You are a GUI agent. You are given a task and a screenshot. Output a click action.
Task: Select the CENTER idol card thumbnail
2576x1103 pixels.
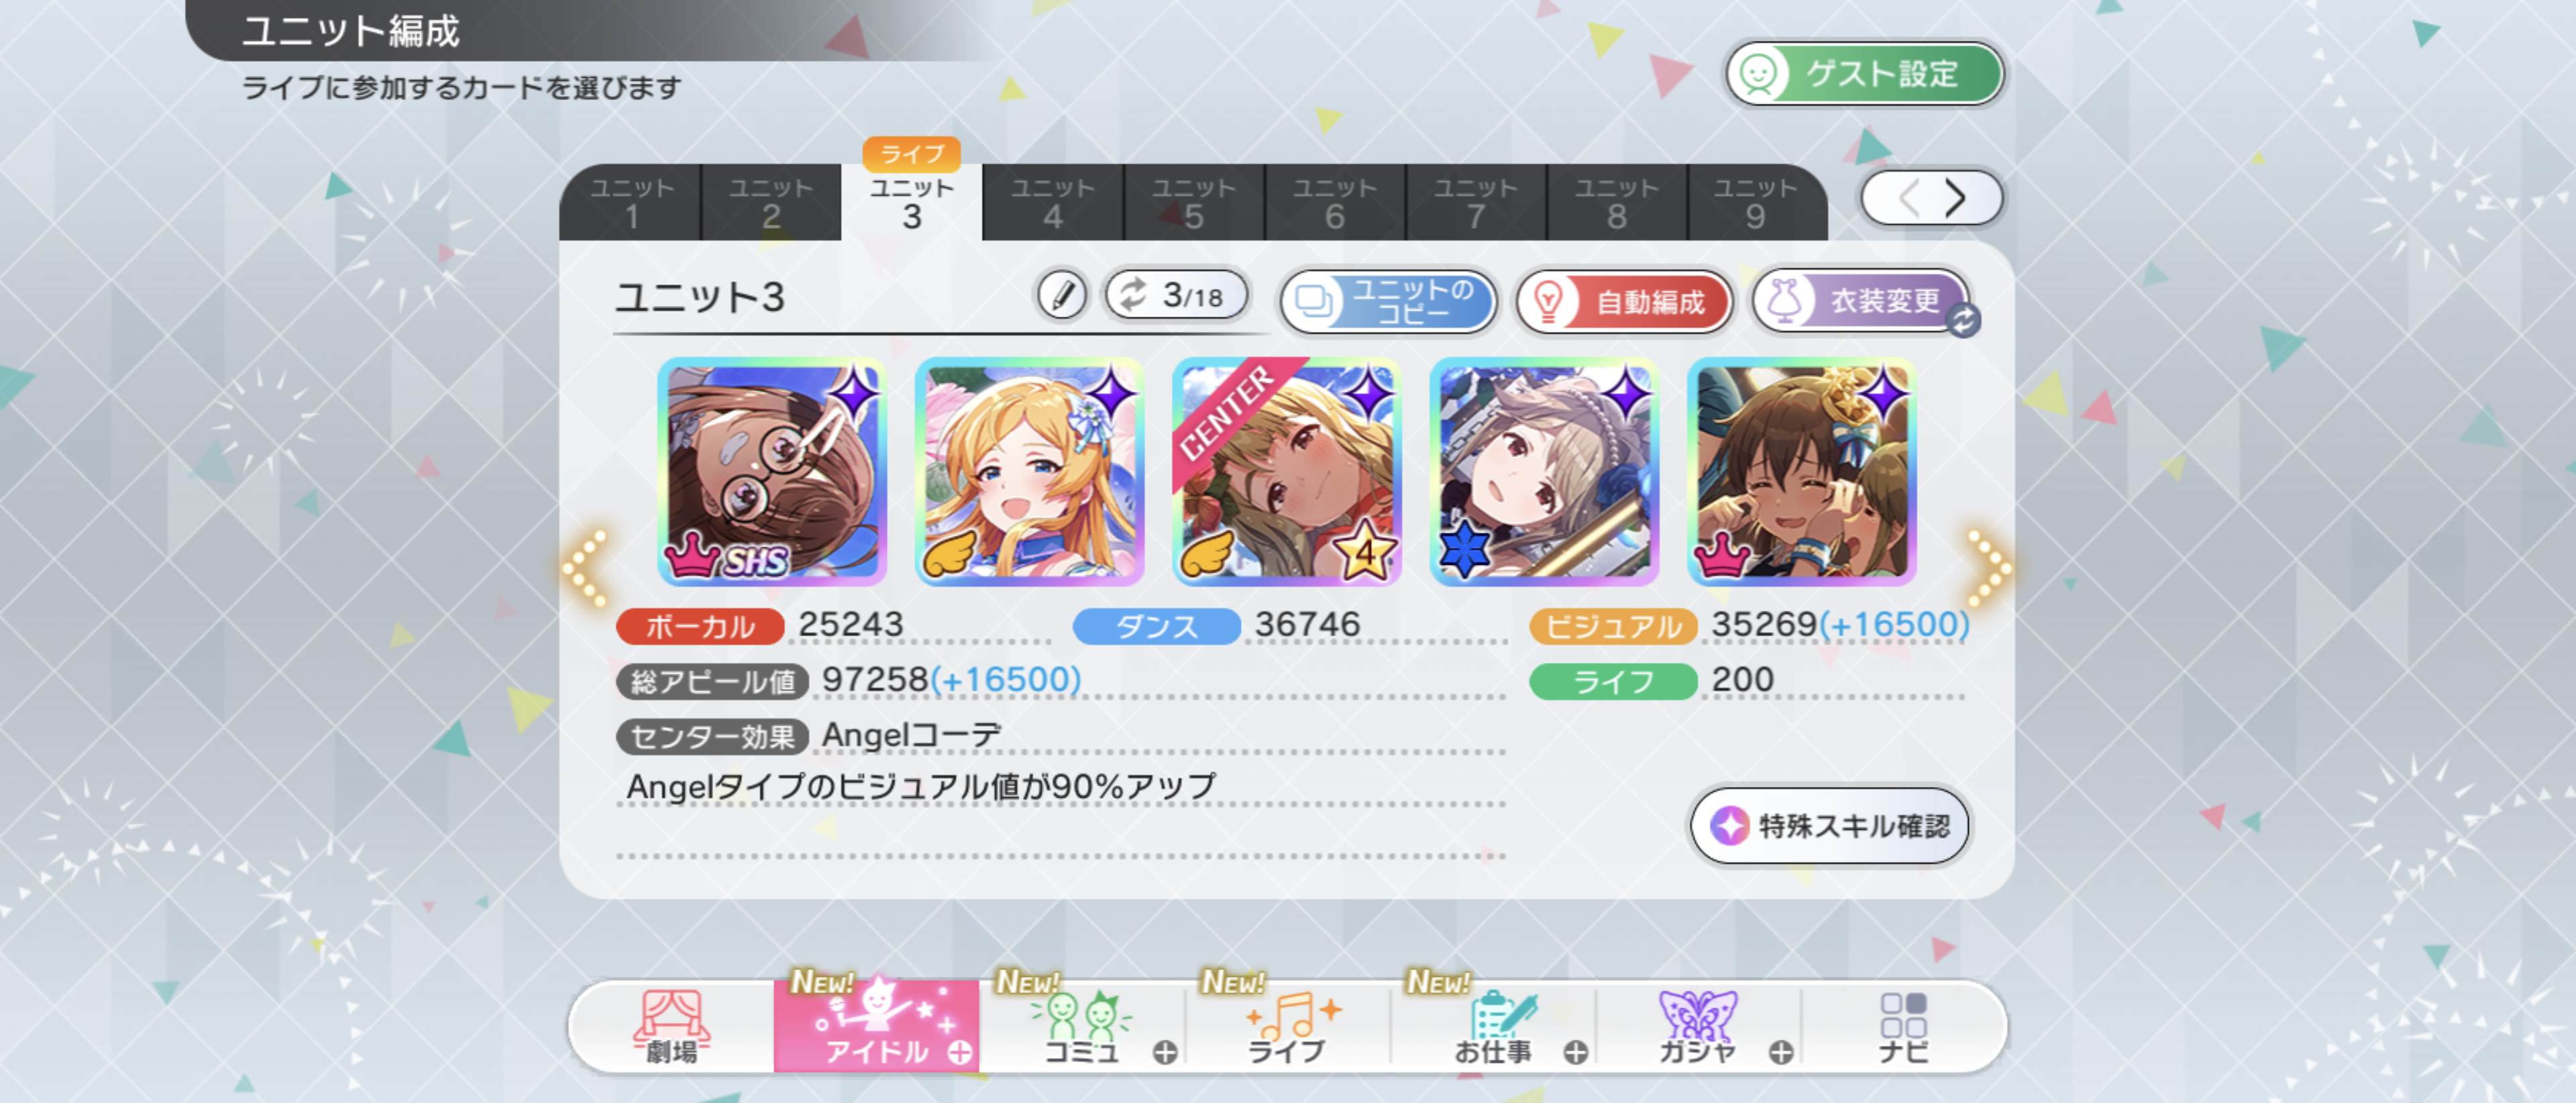tap(1287, 471)
